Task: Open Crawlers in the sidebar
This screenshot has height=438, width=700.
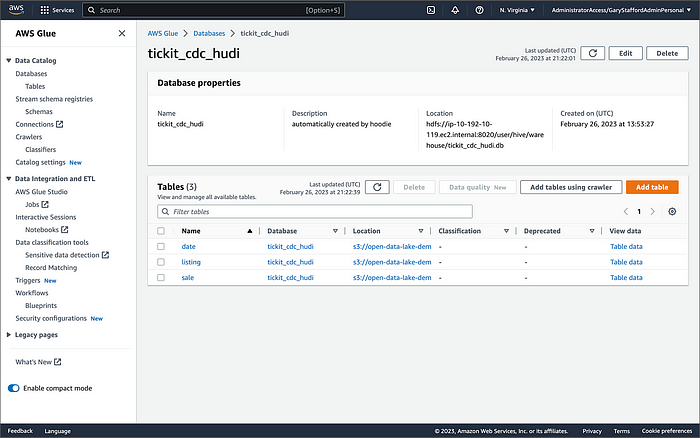Action: [x=29, y=137]
